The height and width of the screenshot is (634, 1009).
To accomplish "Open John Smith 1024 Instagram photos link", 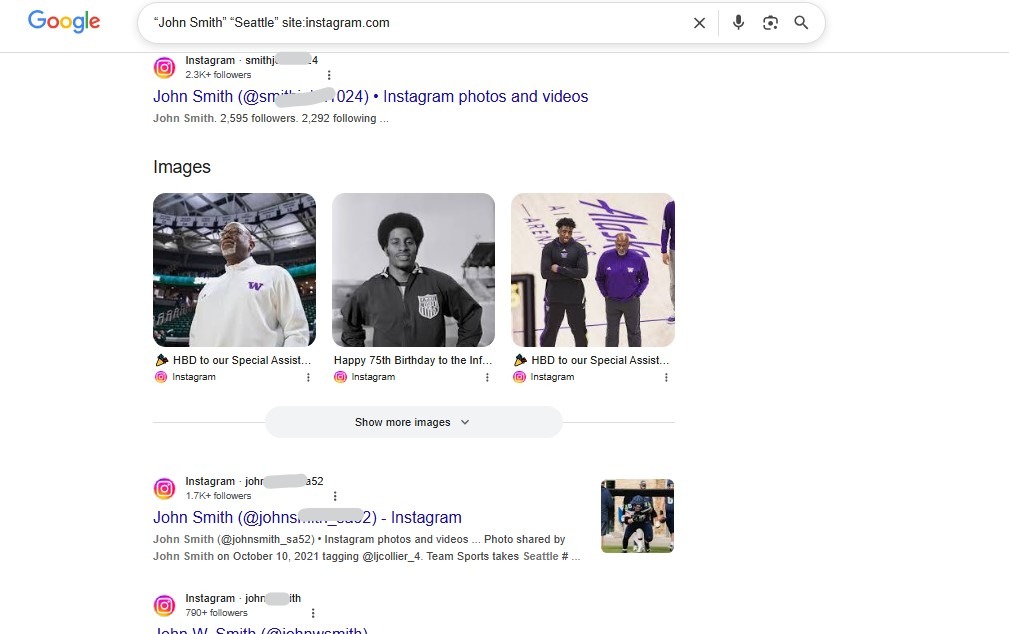I will click(x=370, y=97).
